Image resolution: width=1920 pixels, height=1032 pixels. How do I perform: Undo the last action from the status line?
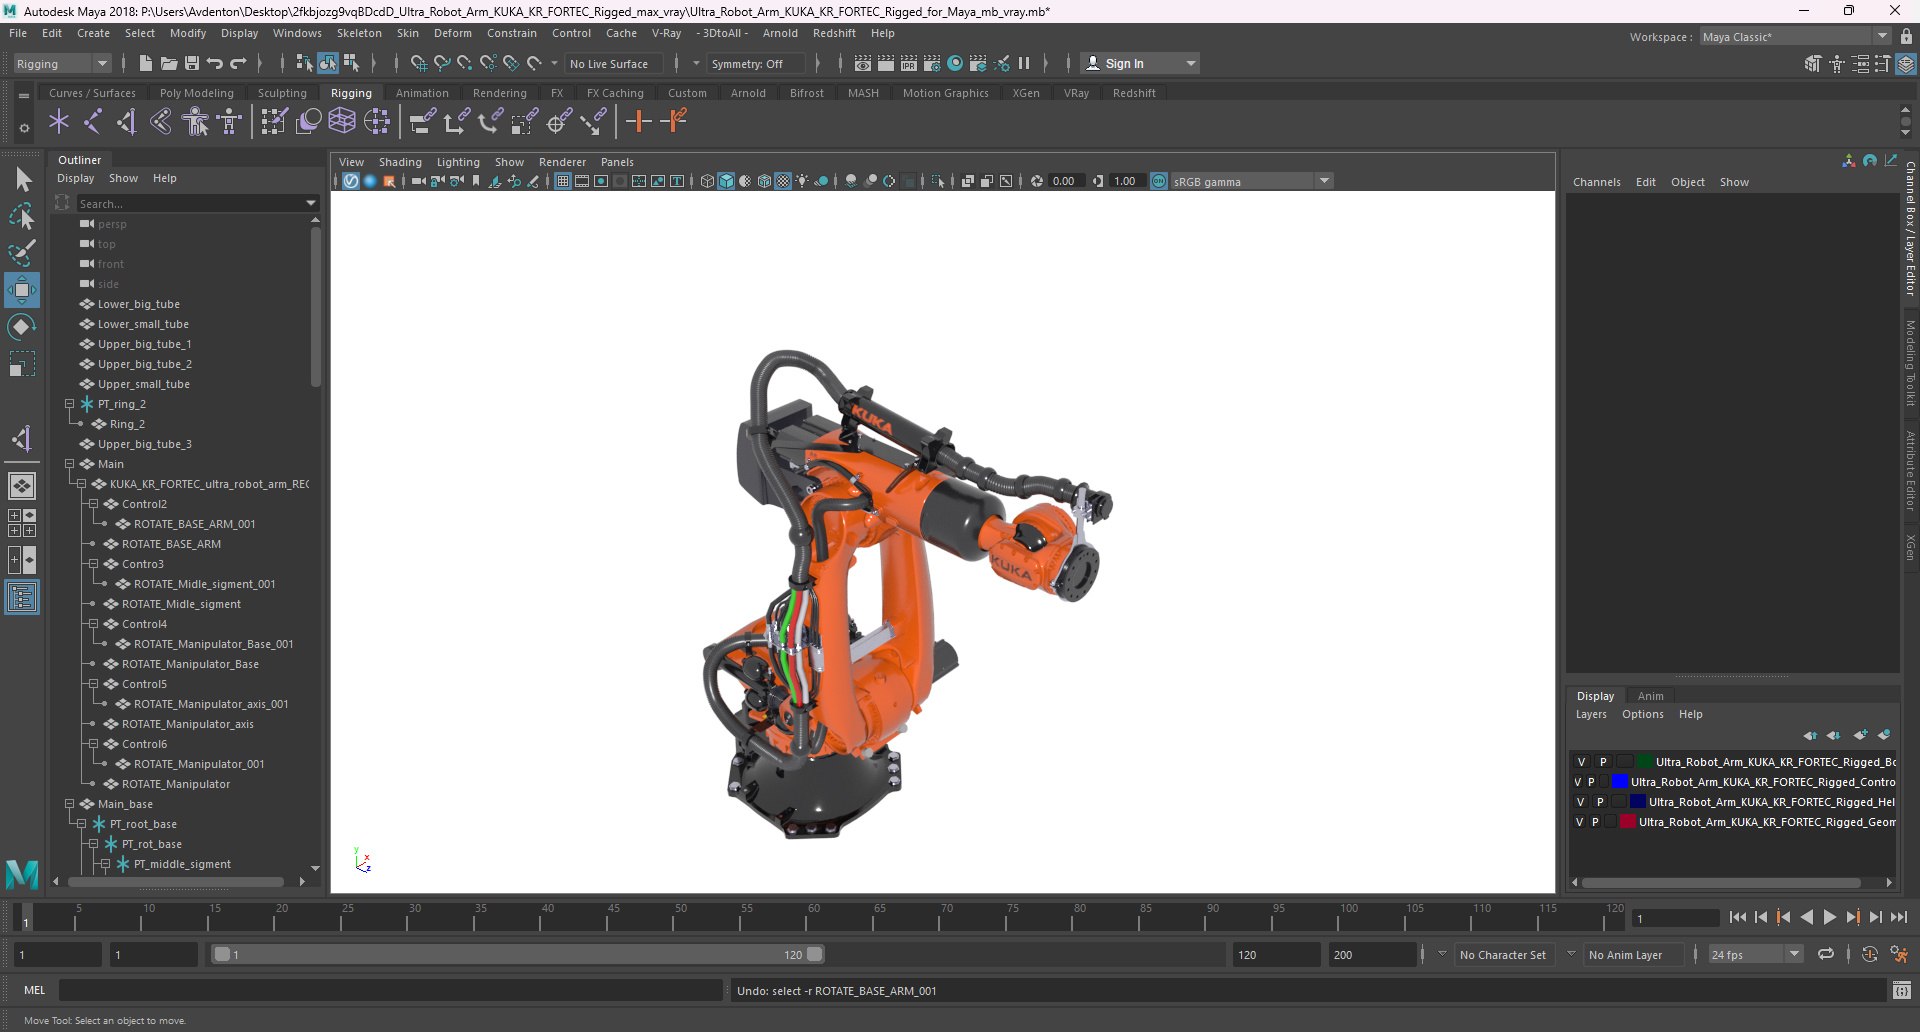click(215, 63)
